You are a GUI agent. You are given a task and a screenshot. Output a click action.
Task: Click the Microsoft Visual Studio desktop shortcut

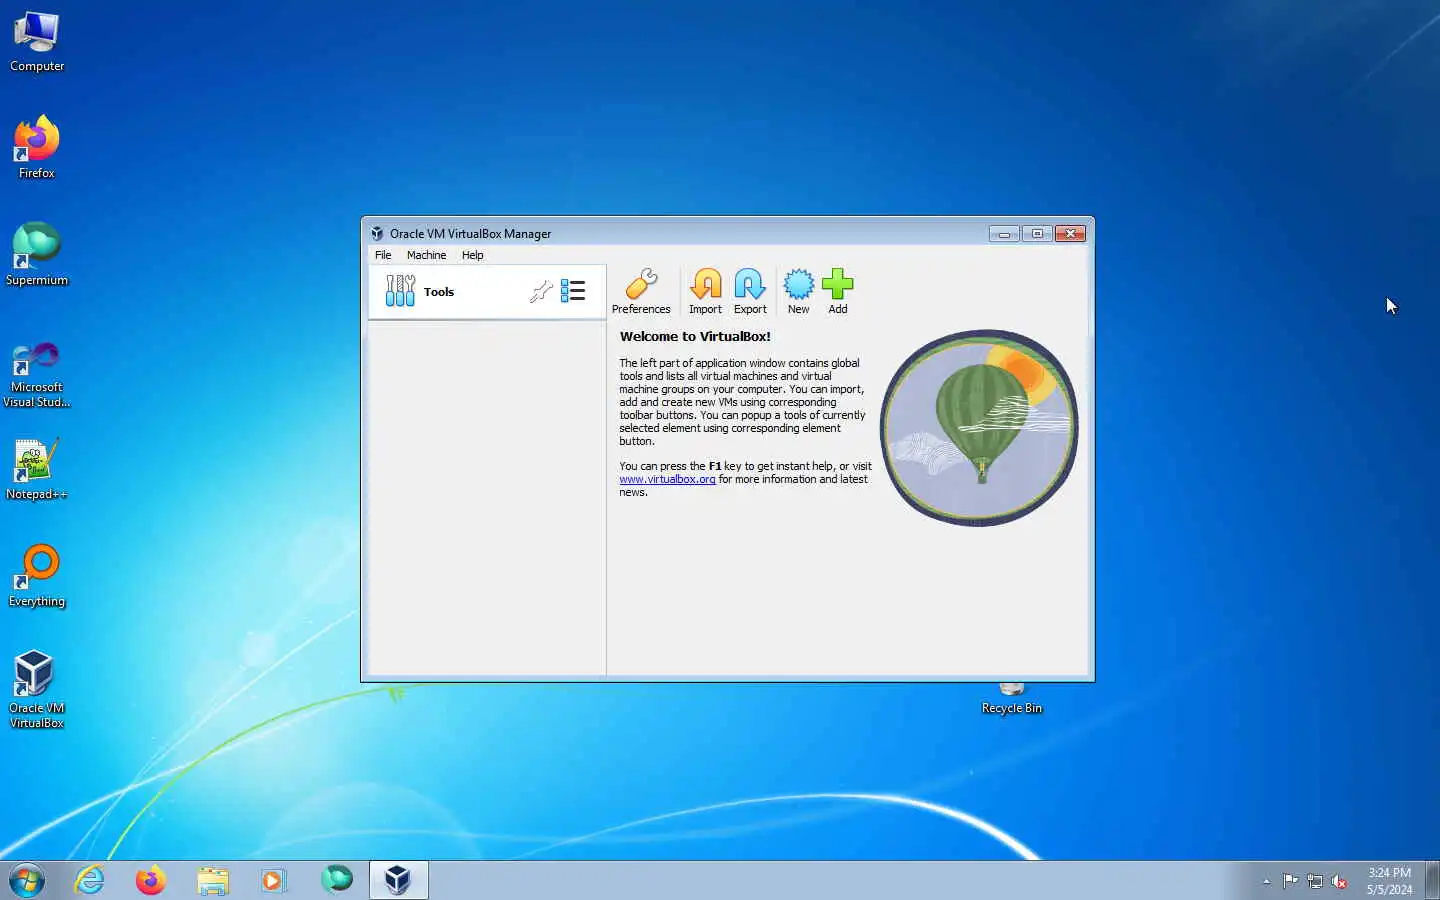(37, 375)
